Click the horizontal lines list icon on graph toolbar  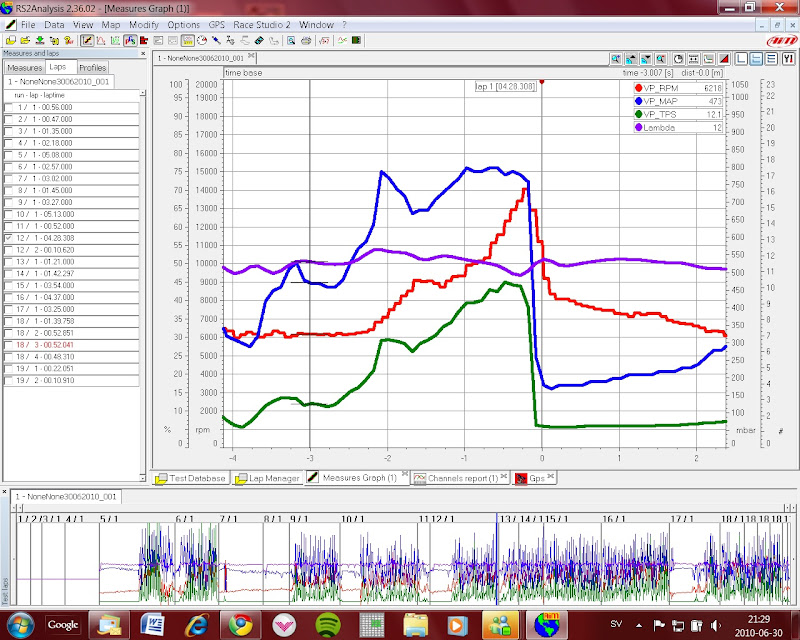771,59
